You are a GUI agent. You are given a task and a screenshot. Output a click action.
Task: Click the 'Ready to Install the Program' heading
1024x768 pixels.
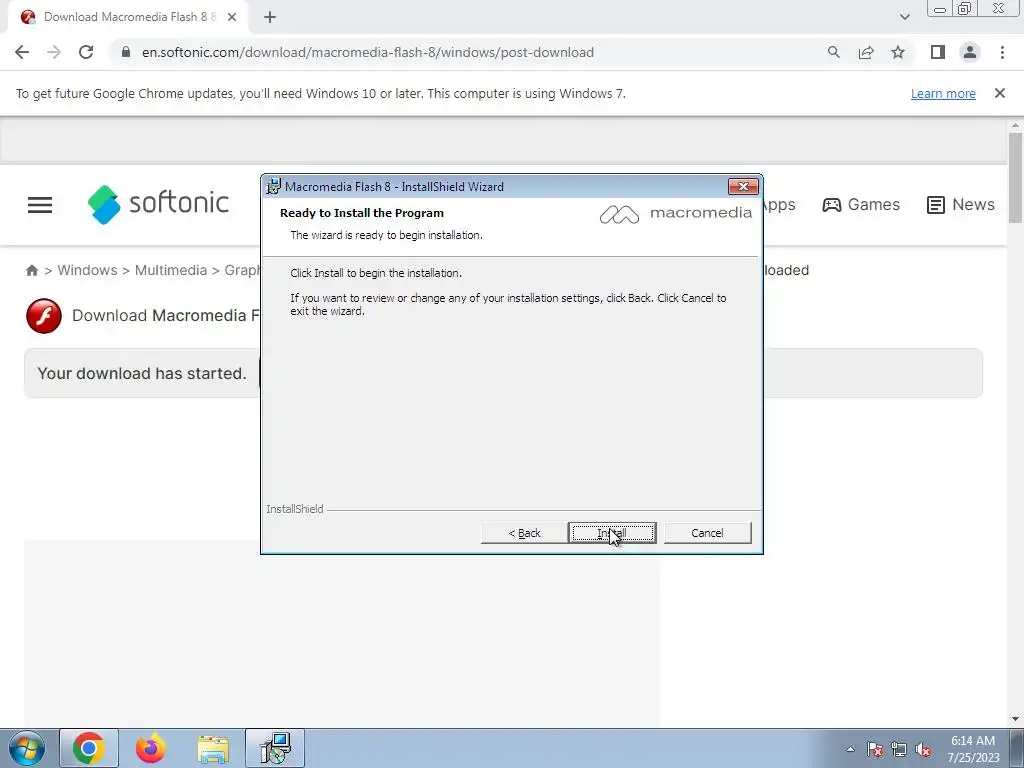tap(362, 213)
